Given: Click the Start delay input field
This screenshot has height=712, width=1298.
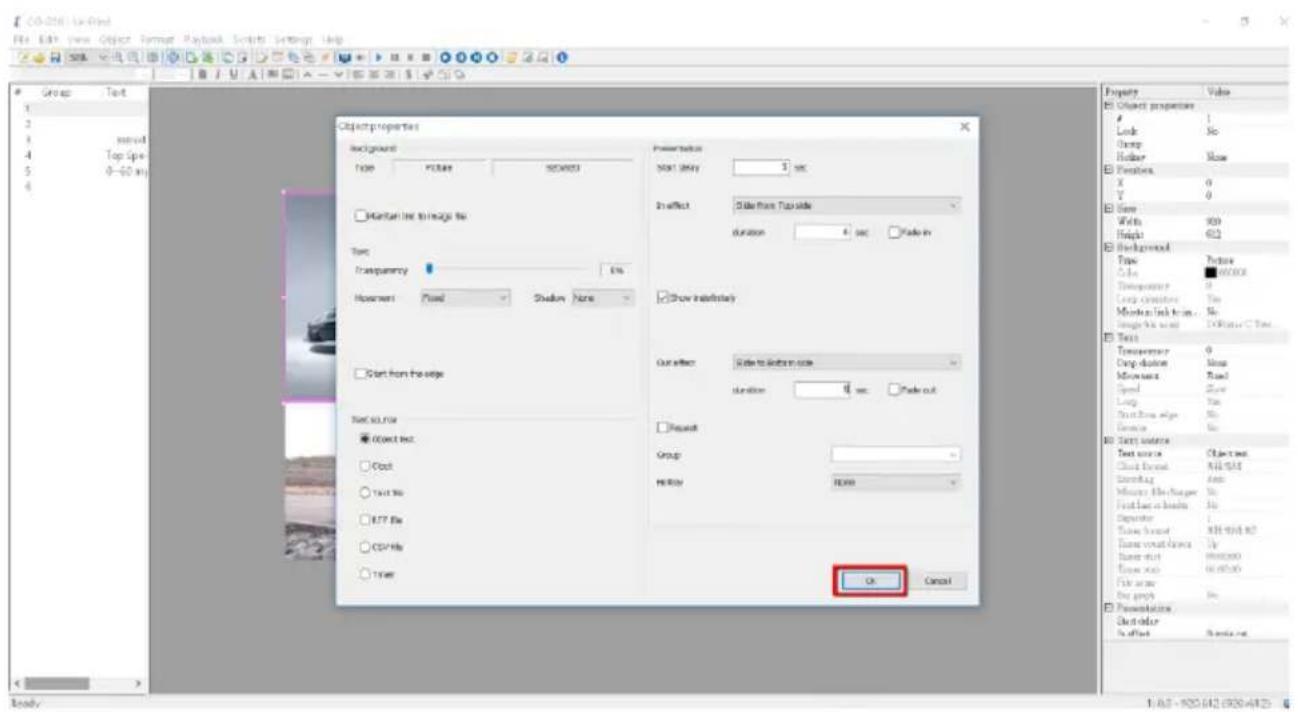Looking at the screenshot, I should (763, 167).
